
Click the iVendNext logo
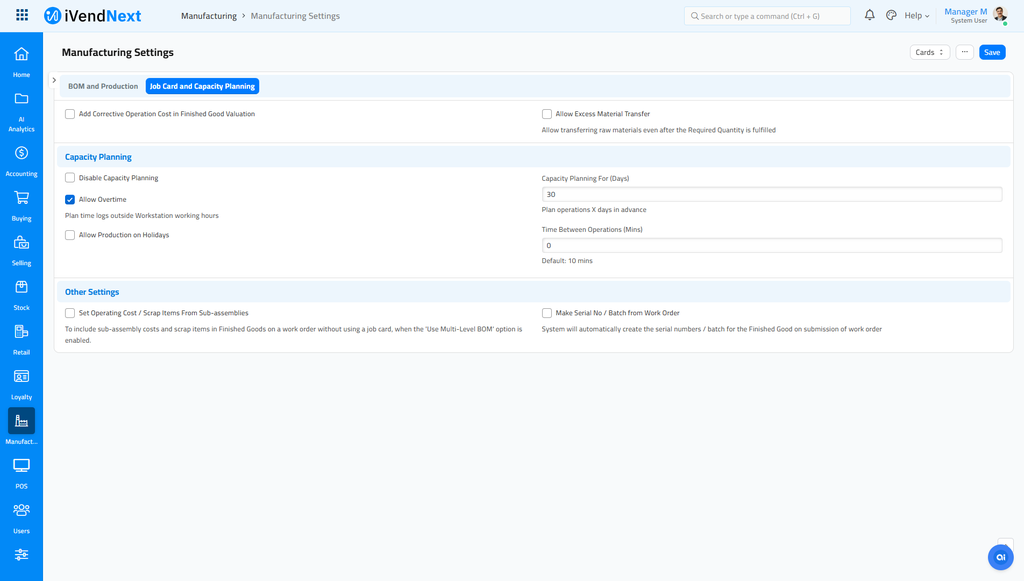click(92, 16)
